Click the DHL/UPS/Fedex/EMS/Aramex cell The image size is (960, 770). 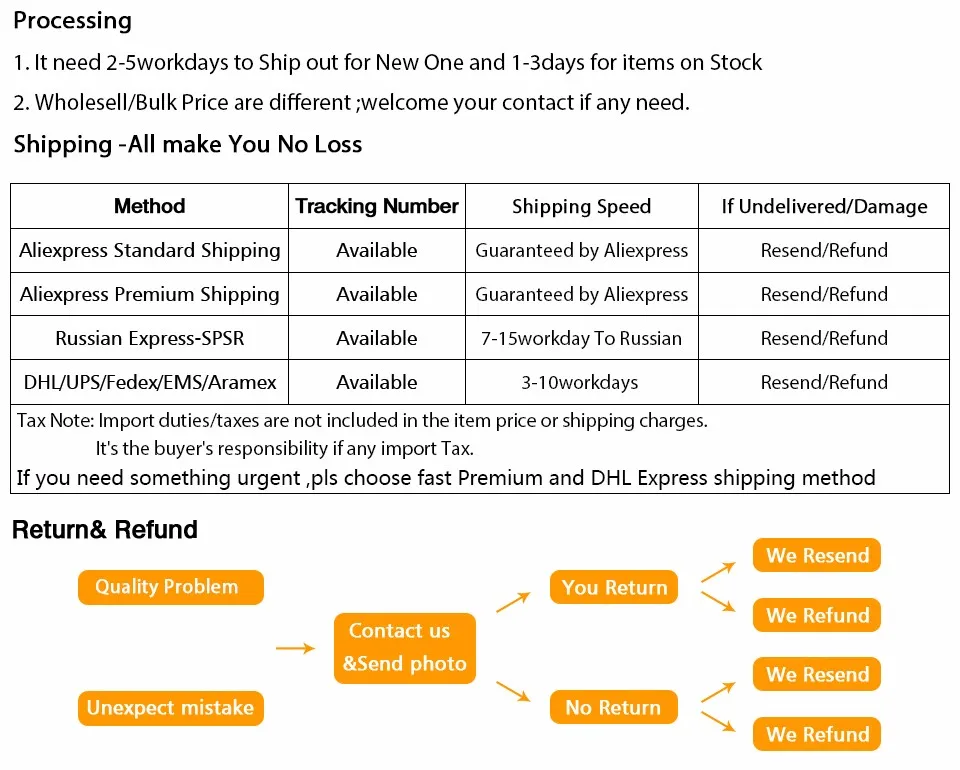149,382
